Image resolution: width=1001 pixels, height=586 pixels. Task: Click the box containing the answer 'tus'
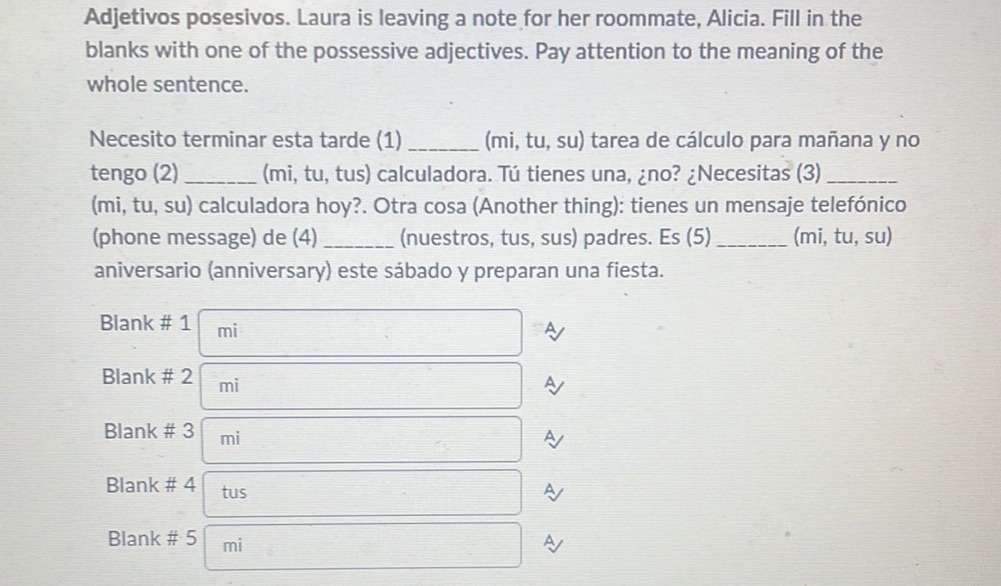[x=360, y=492]
